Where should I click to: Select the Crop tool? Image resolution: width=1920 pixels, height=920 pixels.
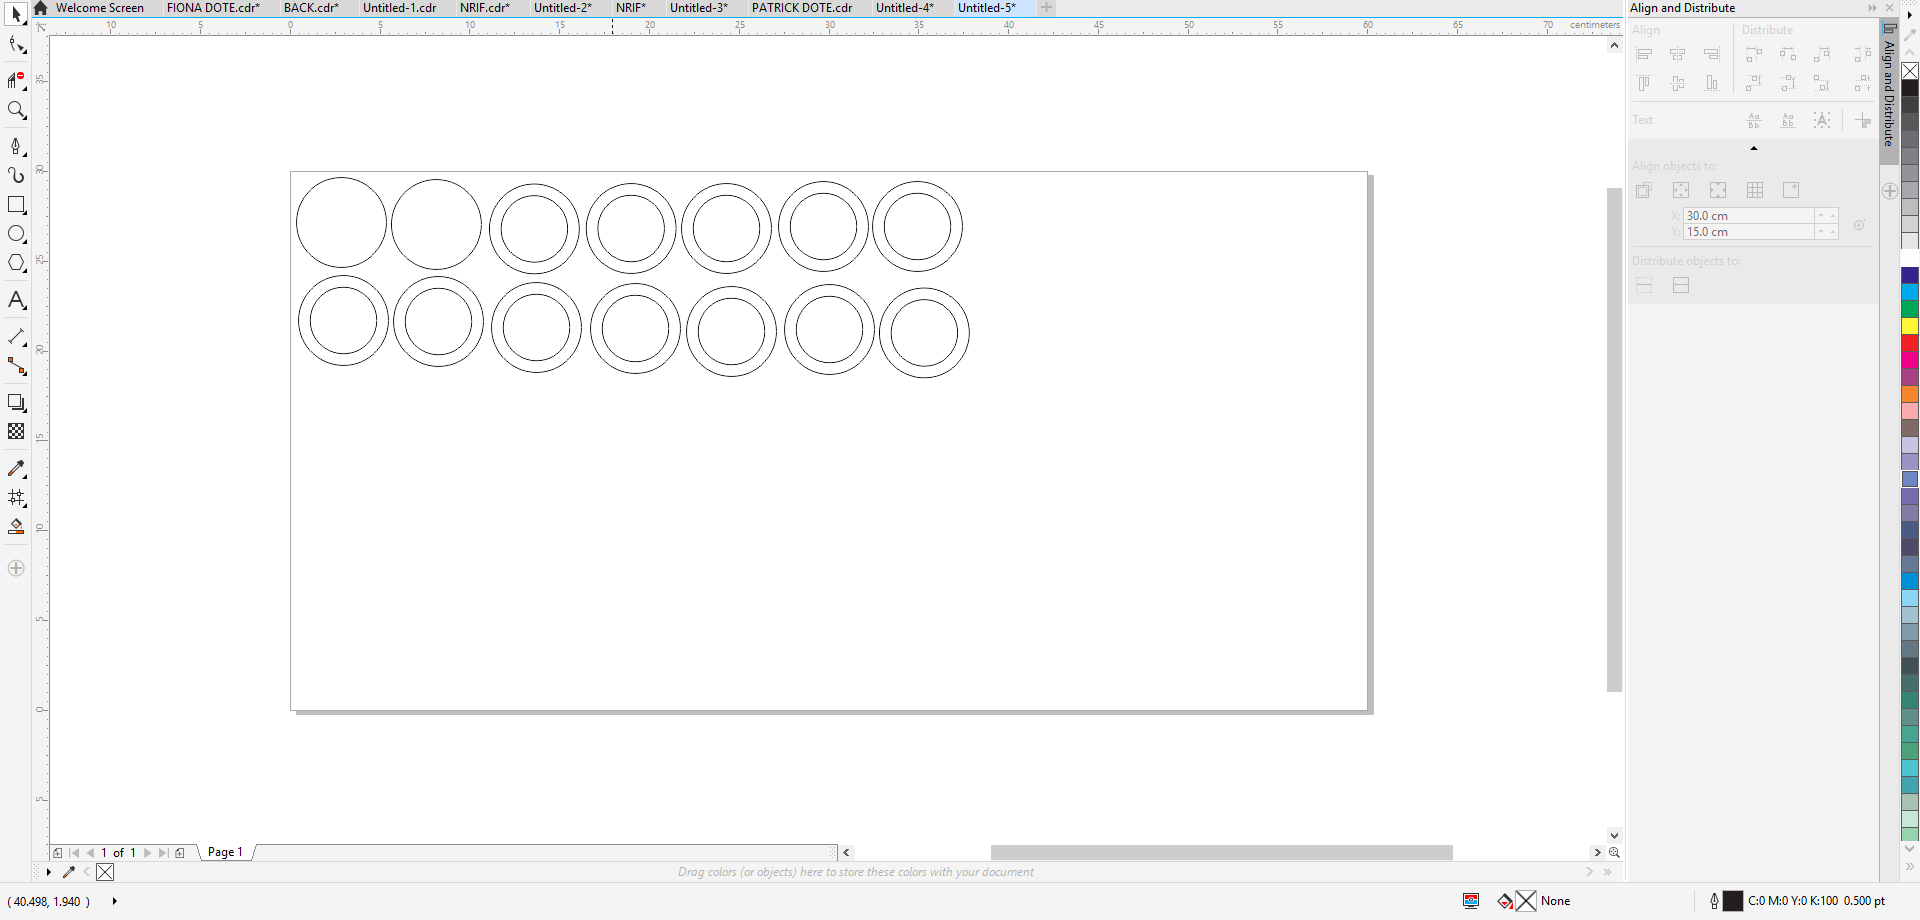(16, 79)
